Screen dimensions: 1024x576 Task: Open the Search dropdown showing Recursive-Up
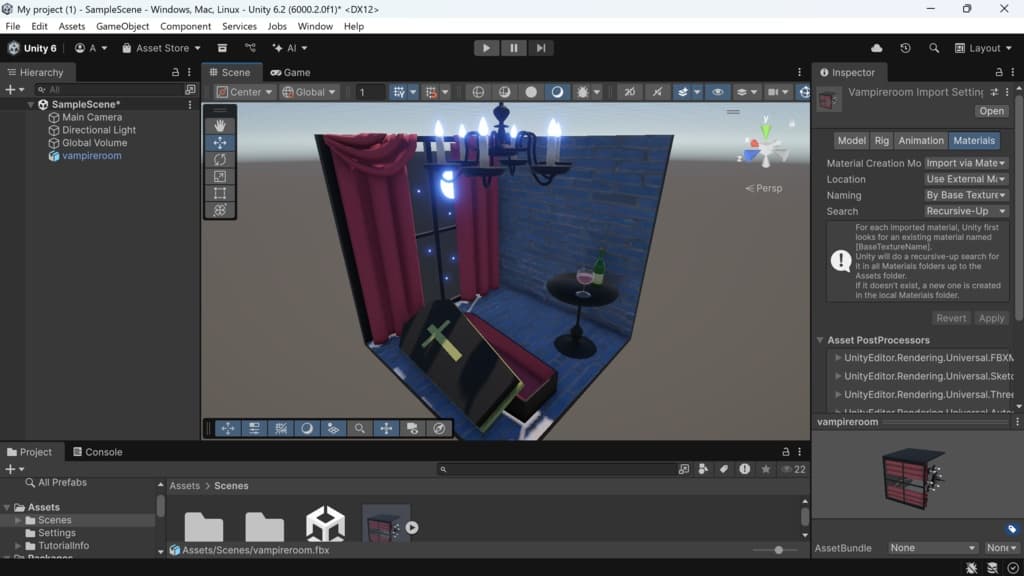966,211
